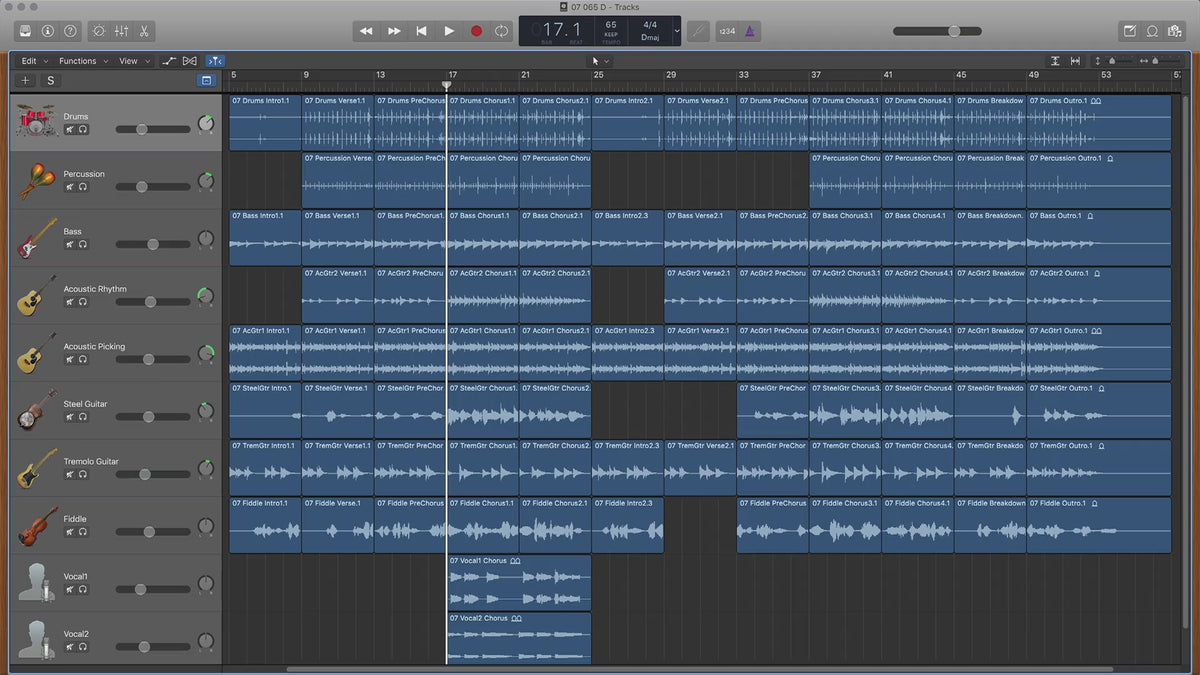Open the scissors Editors icon
Screen dimensions: 1200x675
point(144,31)
